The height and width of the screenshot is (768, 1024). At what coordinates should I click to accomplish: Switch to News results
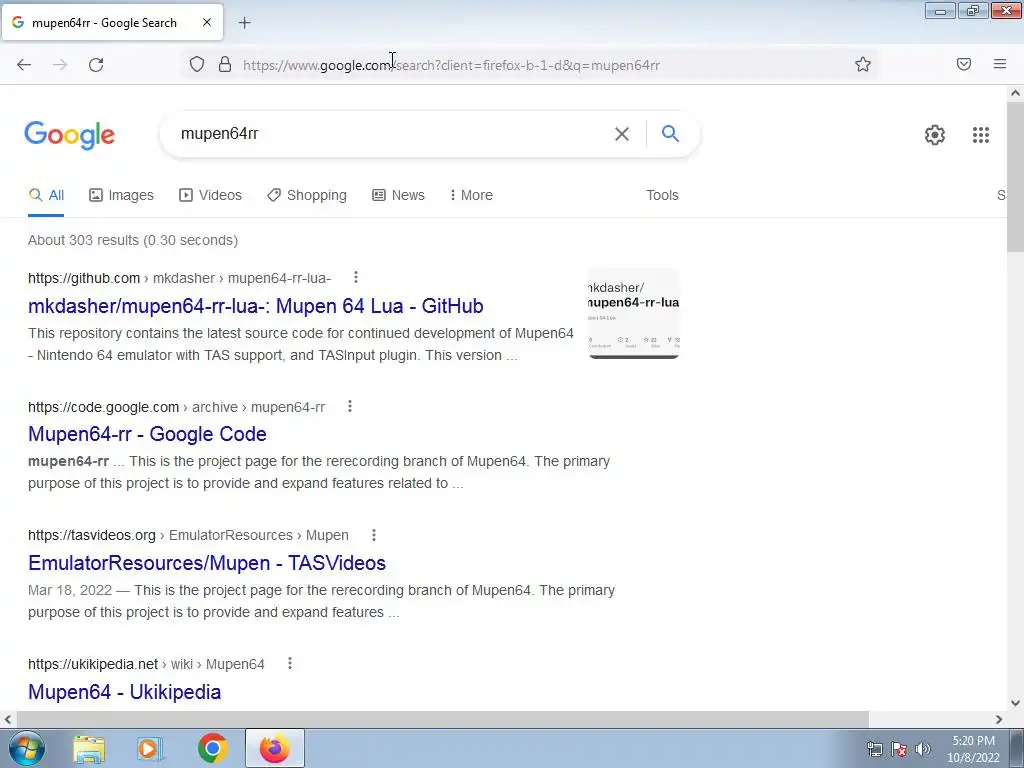398,195
